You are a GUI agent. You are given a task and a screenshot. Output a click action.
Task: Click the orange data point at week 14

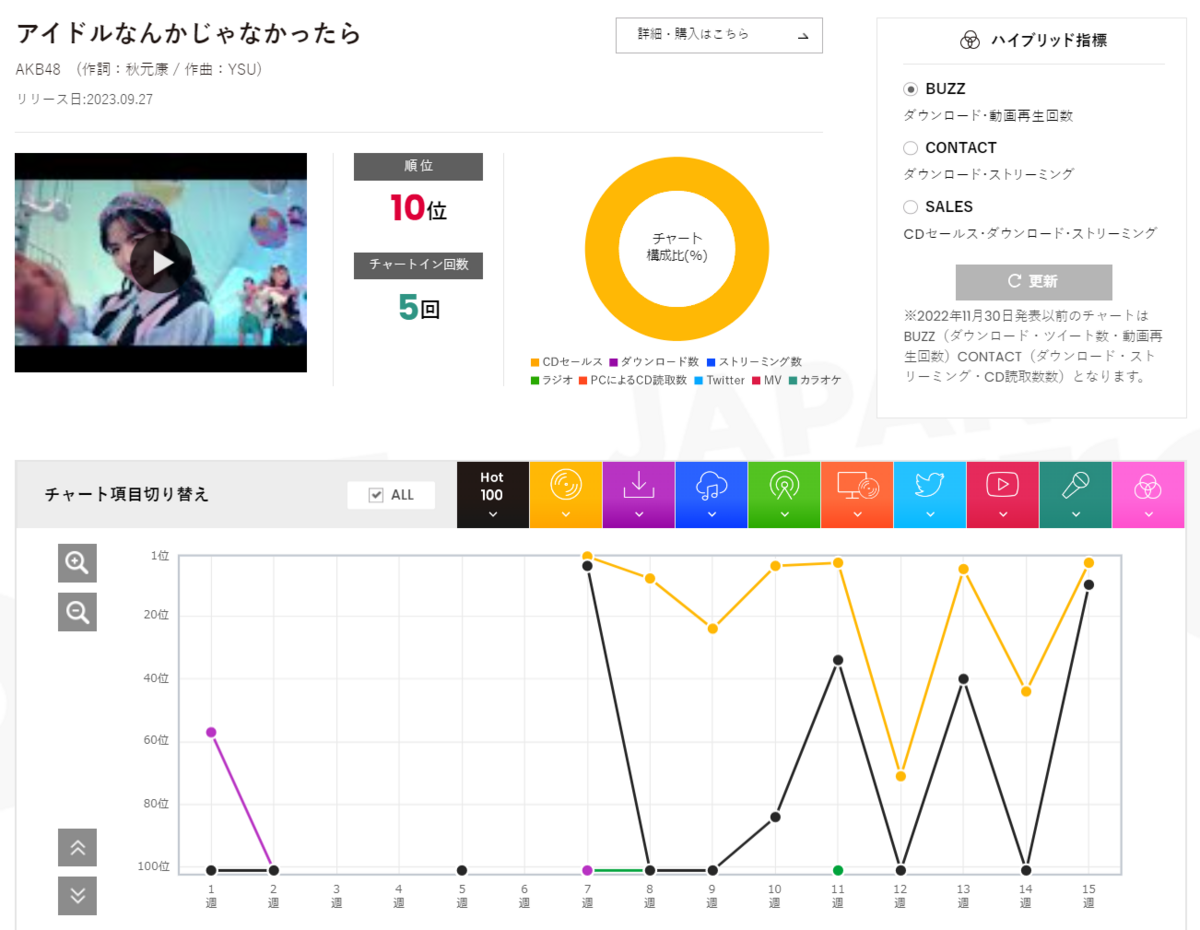[x=1026, y=691]
